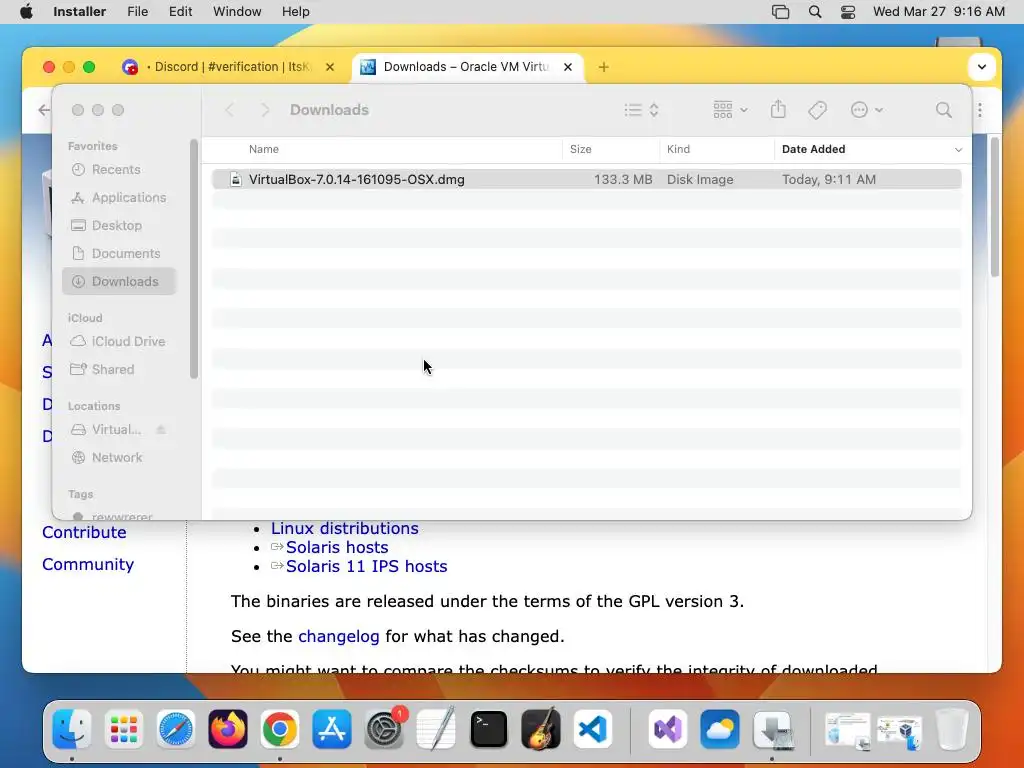Click the Installer icon in Dock
The image size is (1024, 768).
pos(773,729)
